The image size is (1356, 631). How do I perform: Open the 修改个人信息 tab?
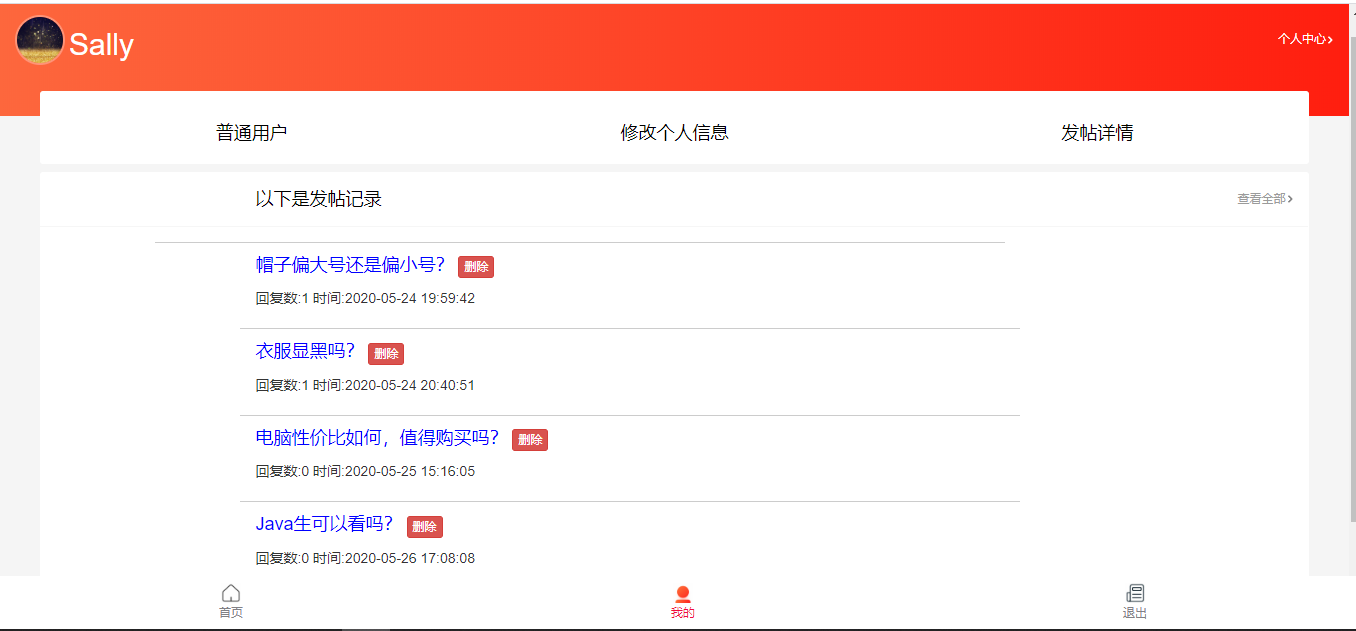[674, 133]
